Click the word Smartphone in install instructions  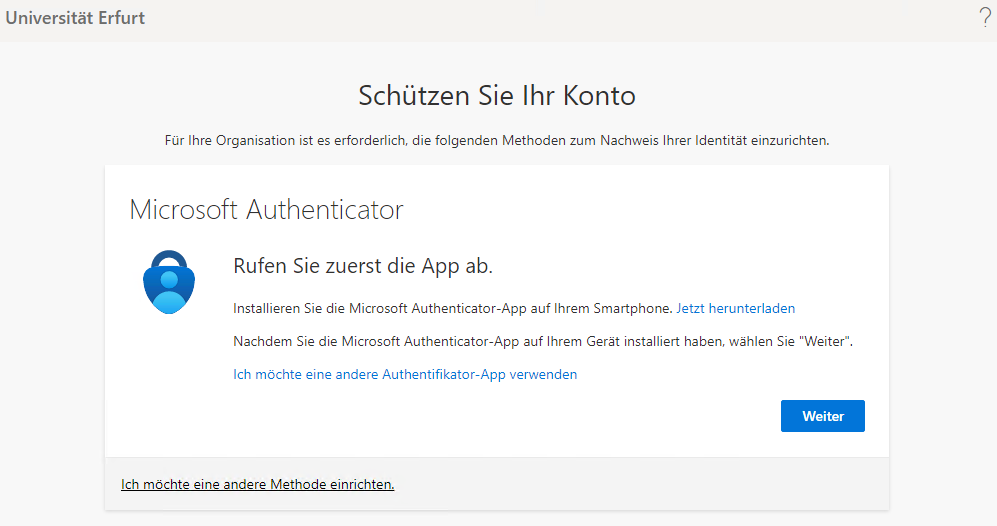[641, 308]
